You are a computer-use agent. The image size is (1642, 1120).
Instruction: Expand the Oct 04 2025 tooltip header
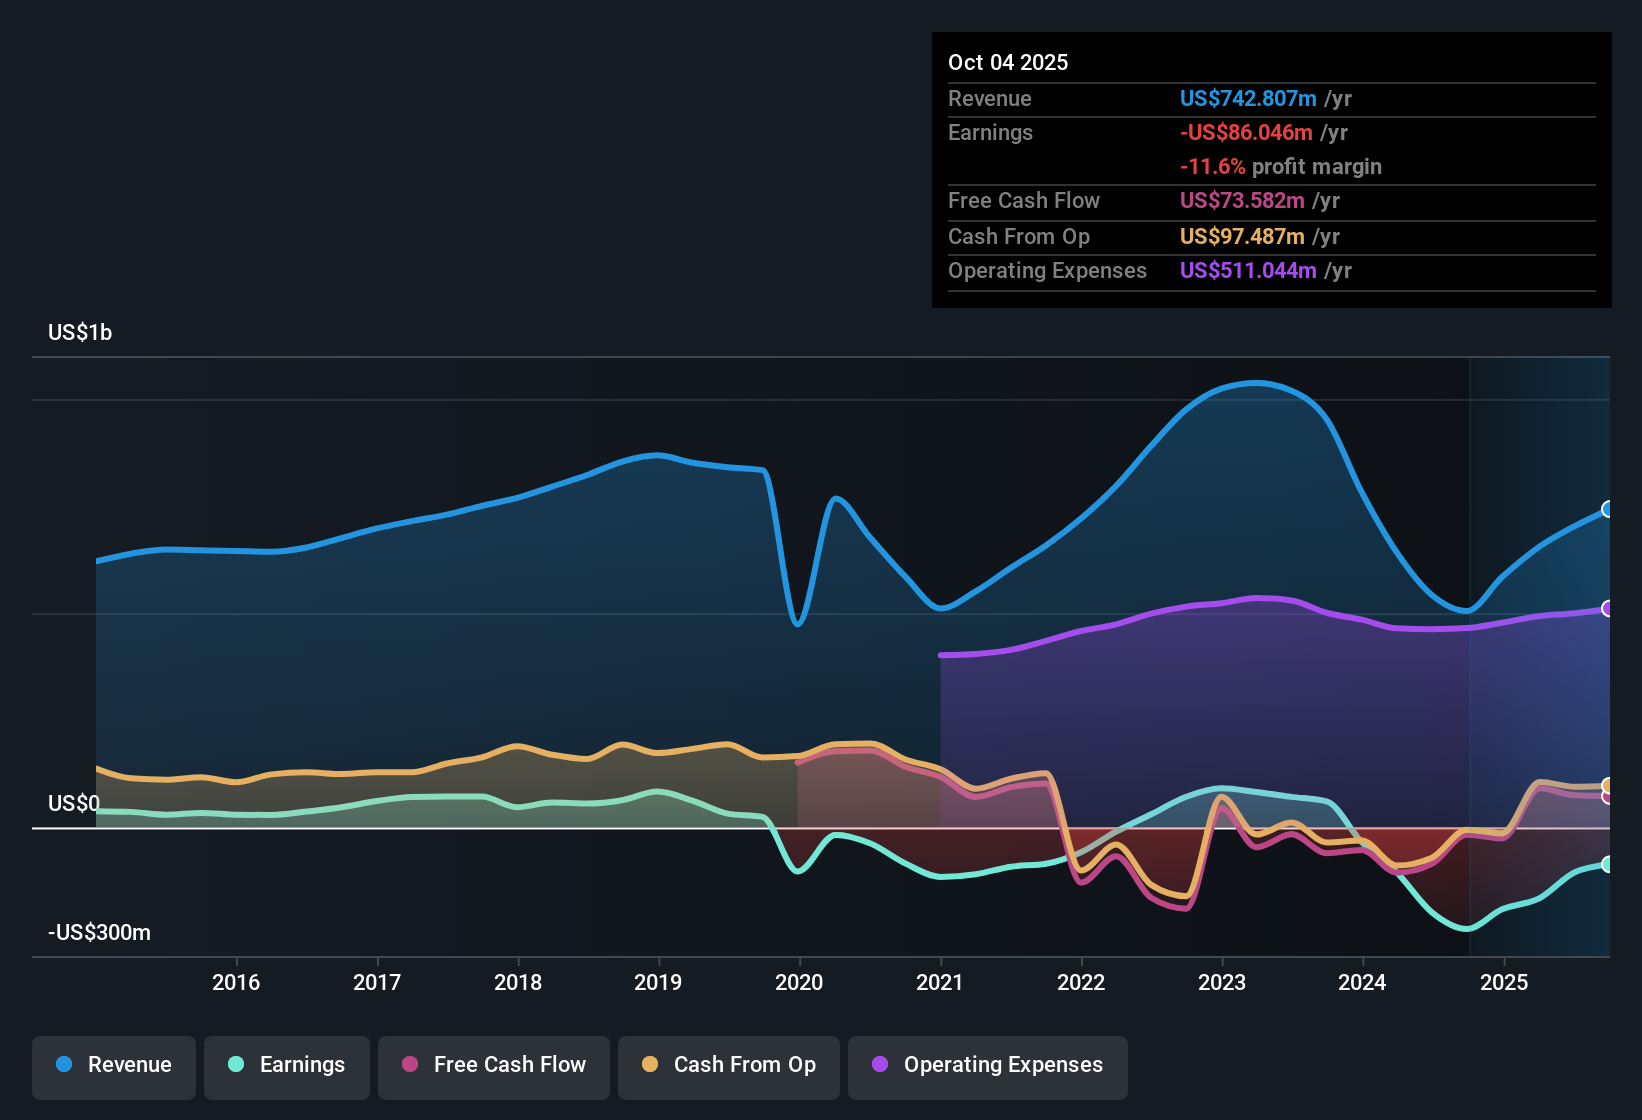tap(1008, 62)
